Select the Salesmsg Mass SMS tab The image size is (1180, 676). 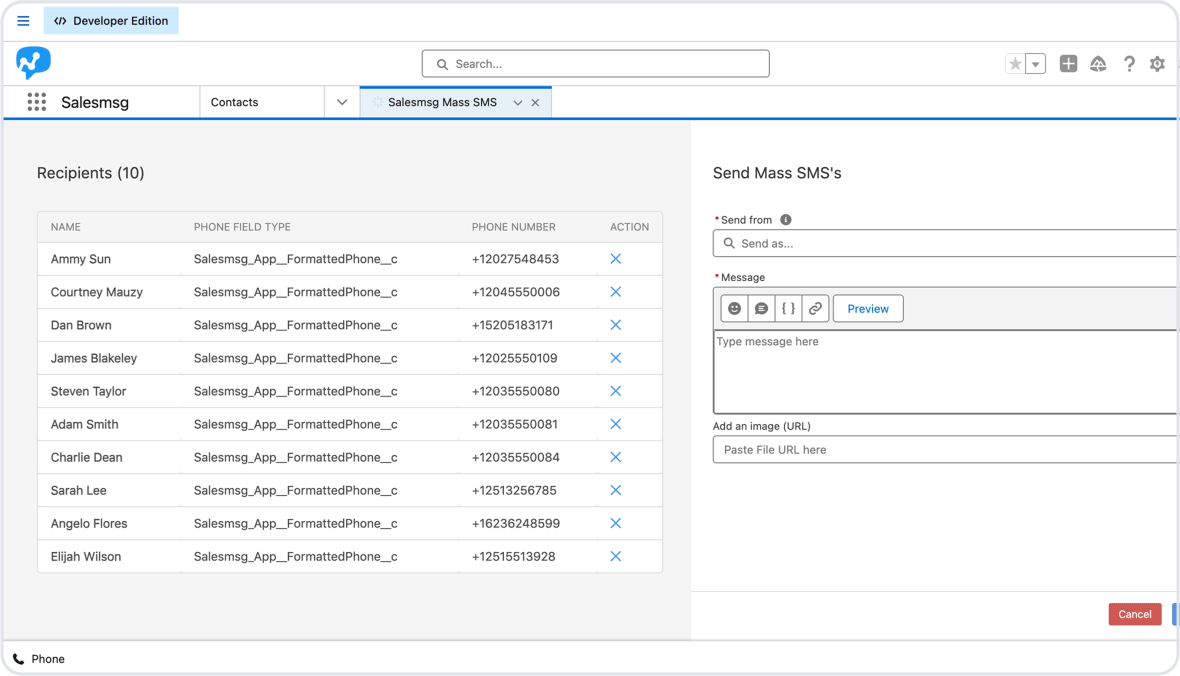[x=445, y=101]
